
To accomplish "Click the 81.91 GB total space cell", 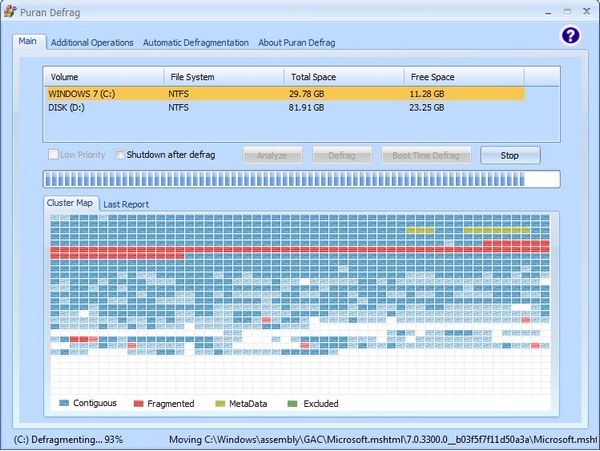I will point(306,107).
